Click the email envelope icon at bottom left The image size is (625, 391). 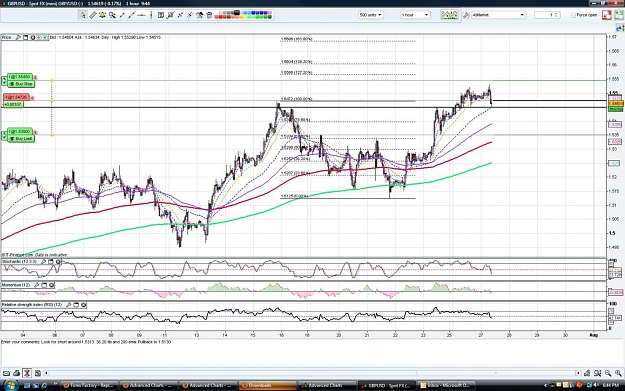pyautogui.click(x=6, y=373)
